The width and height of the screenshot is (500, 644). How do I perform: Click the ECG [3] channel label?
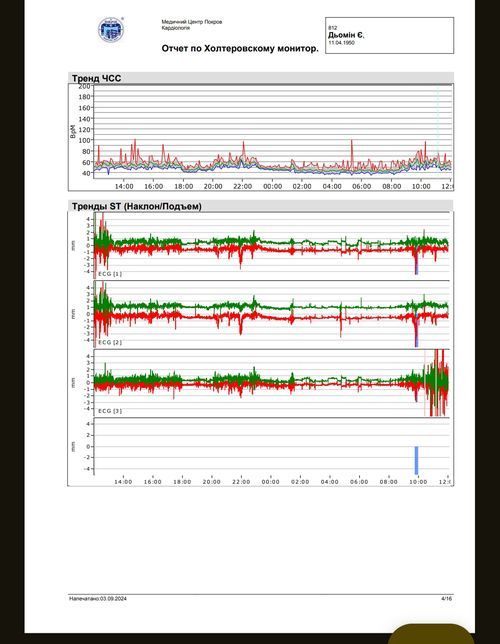coord(110,411)
